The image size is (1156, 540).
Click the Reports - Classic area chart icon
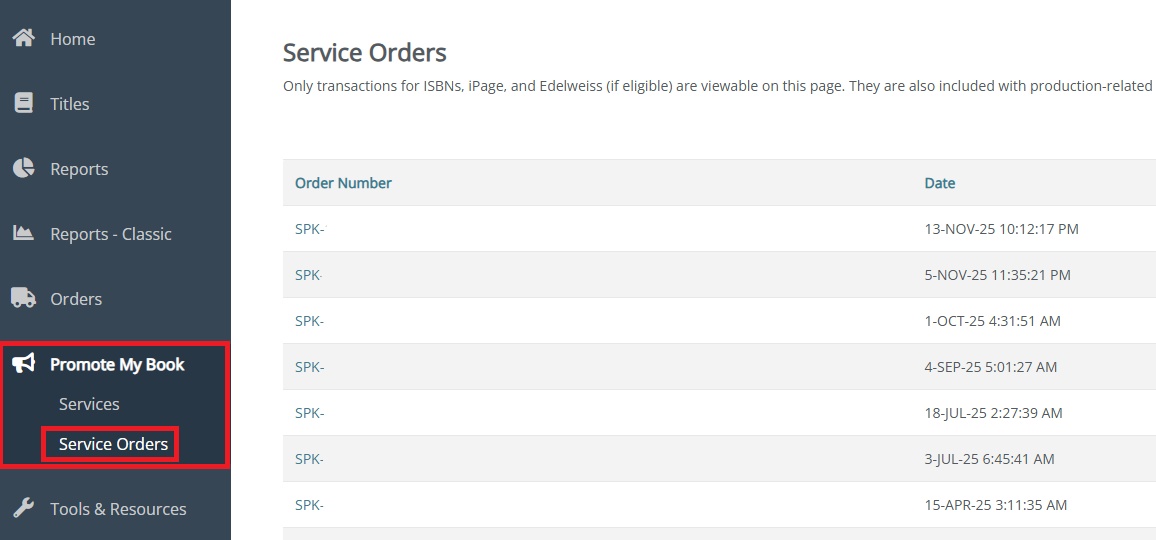pyautogui.click(x=24, y=233)
